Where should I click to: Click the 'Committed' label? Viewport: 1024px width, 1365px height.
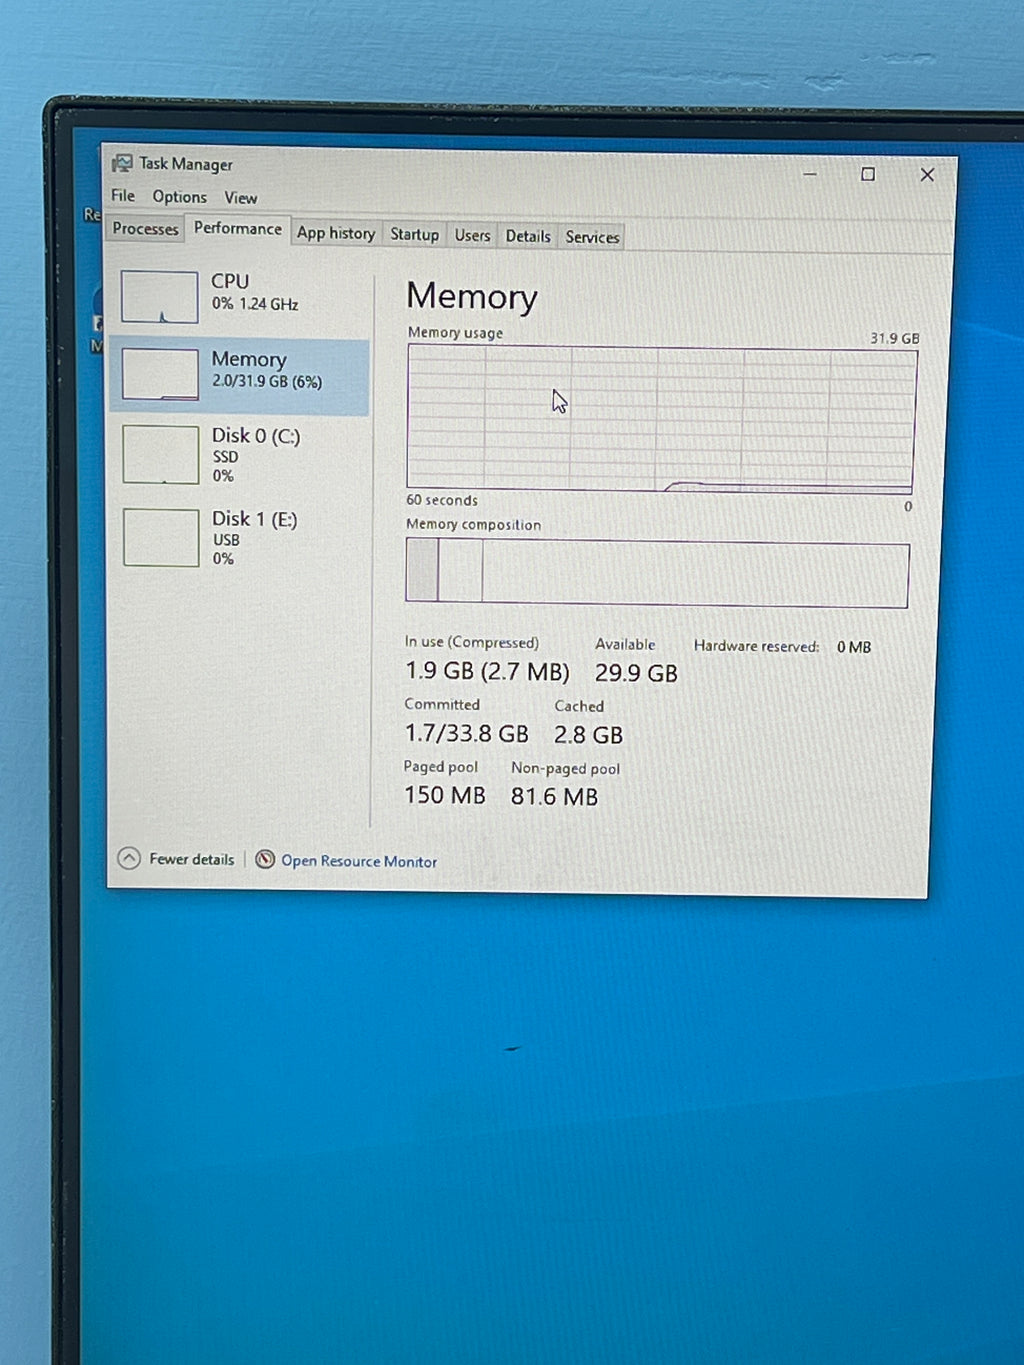pyautogui.click(x=442, y=704)
